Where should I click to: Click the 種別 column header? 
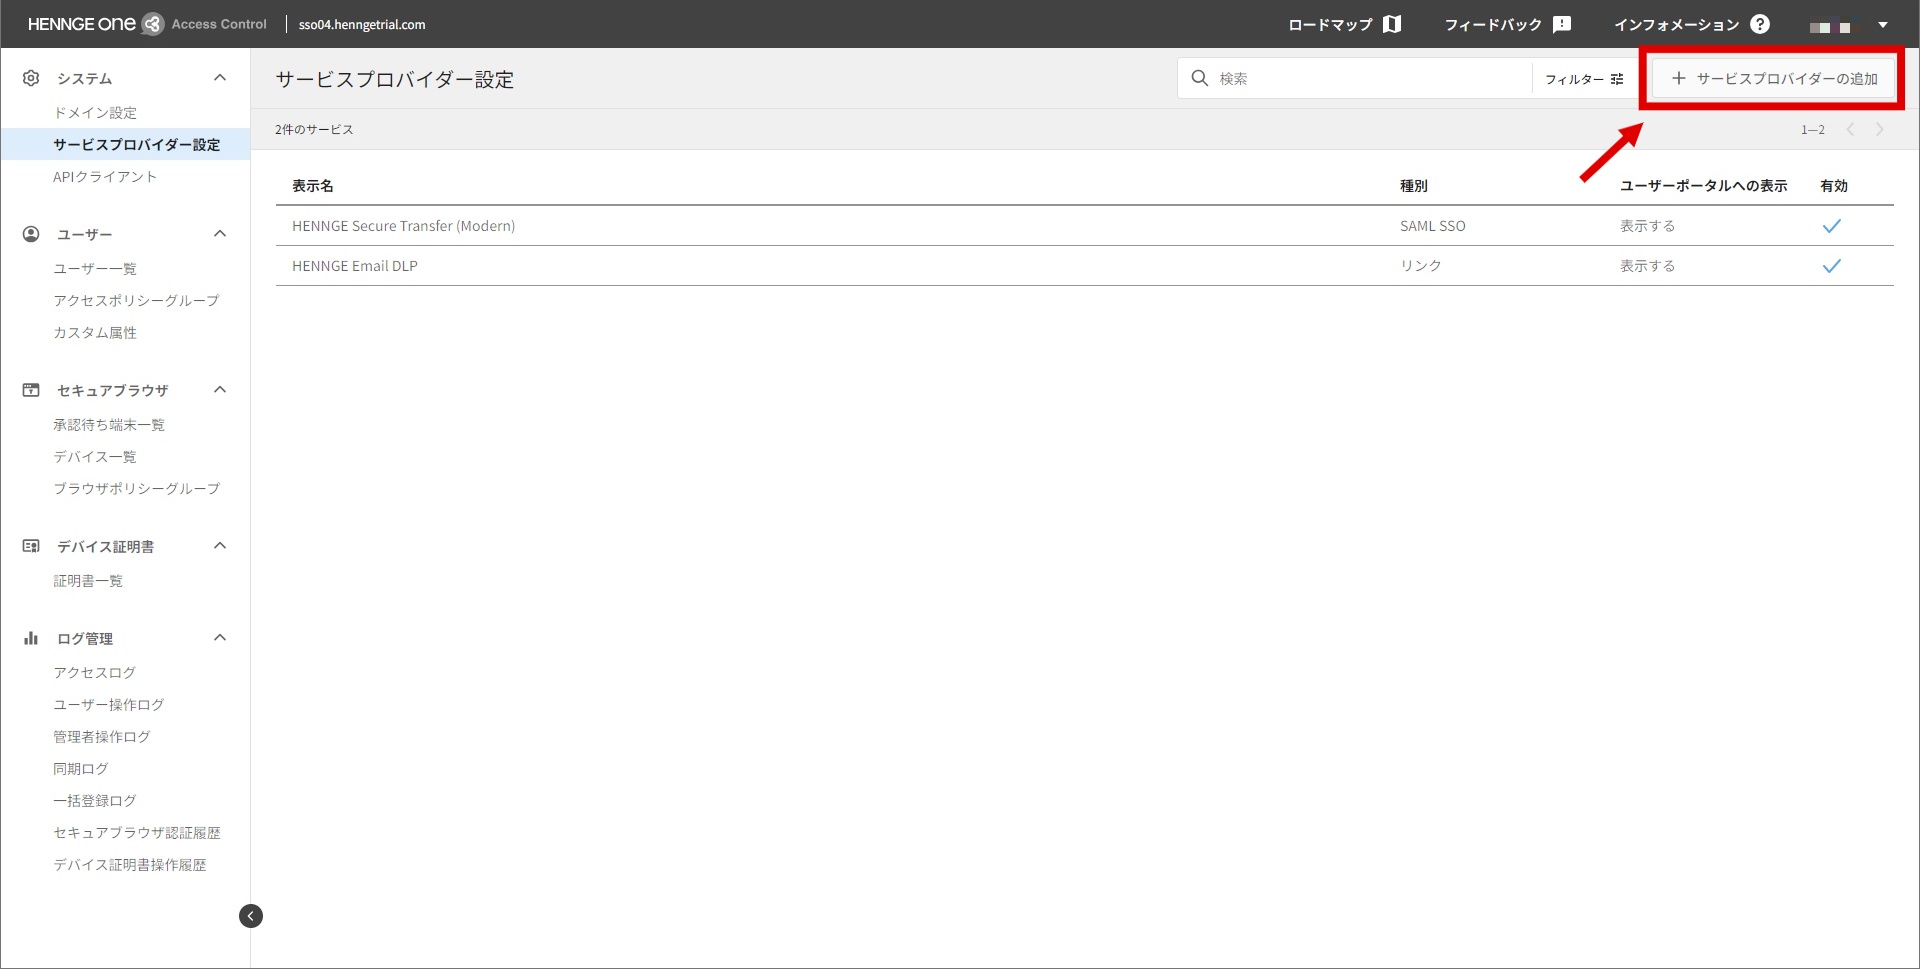[1414, 186]
